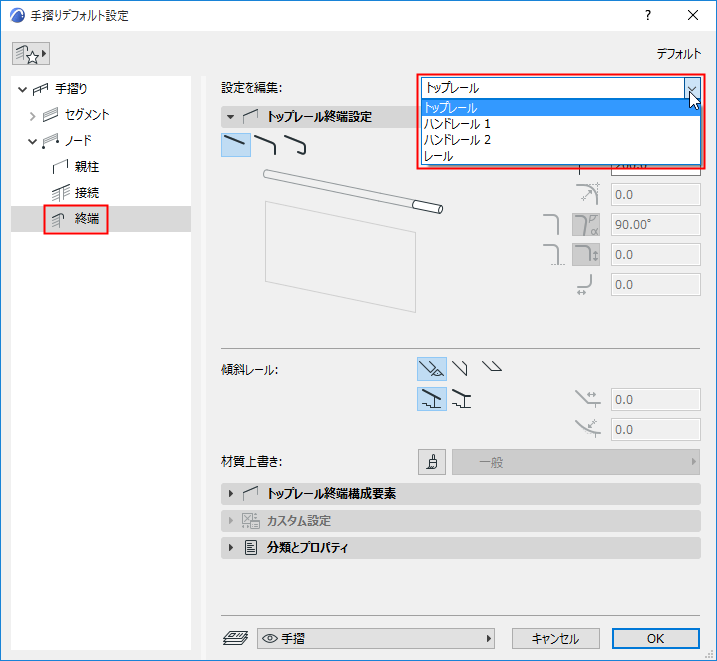Toggle the ending angle mode button
This screenshot has height=661, width=717.
click(x=586, y=224)
